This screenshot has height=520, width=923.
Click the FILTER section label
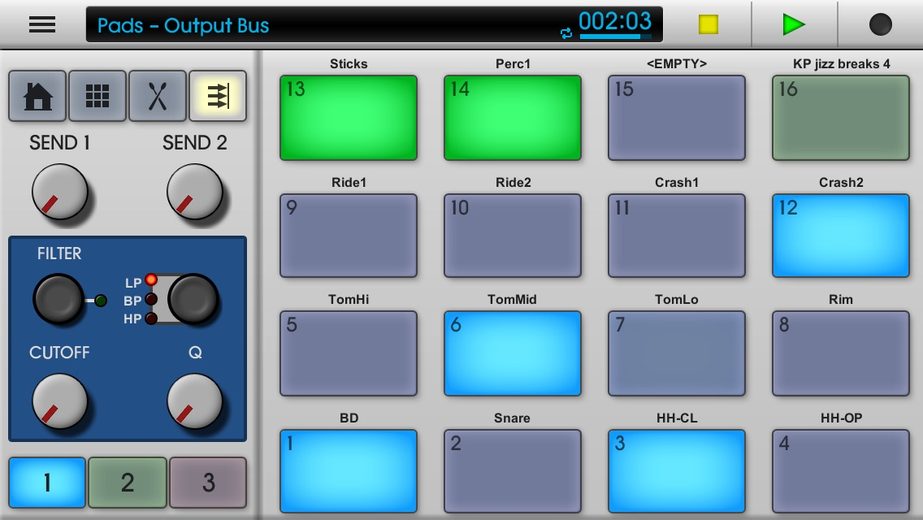click(x=59, y=254)
